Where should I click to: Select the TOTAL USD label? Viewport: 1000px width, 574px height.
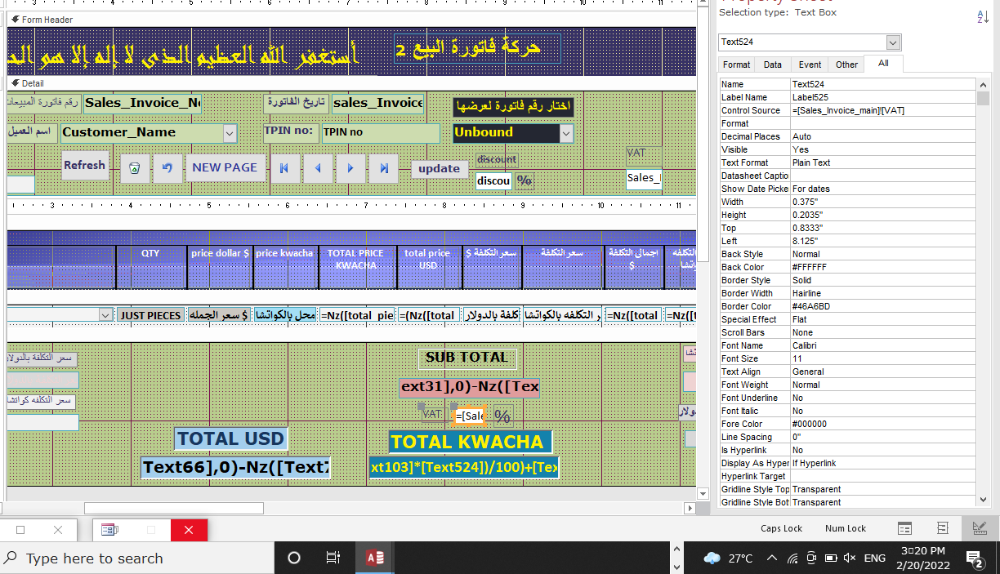tap(230, 439)
